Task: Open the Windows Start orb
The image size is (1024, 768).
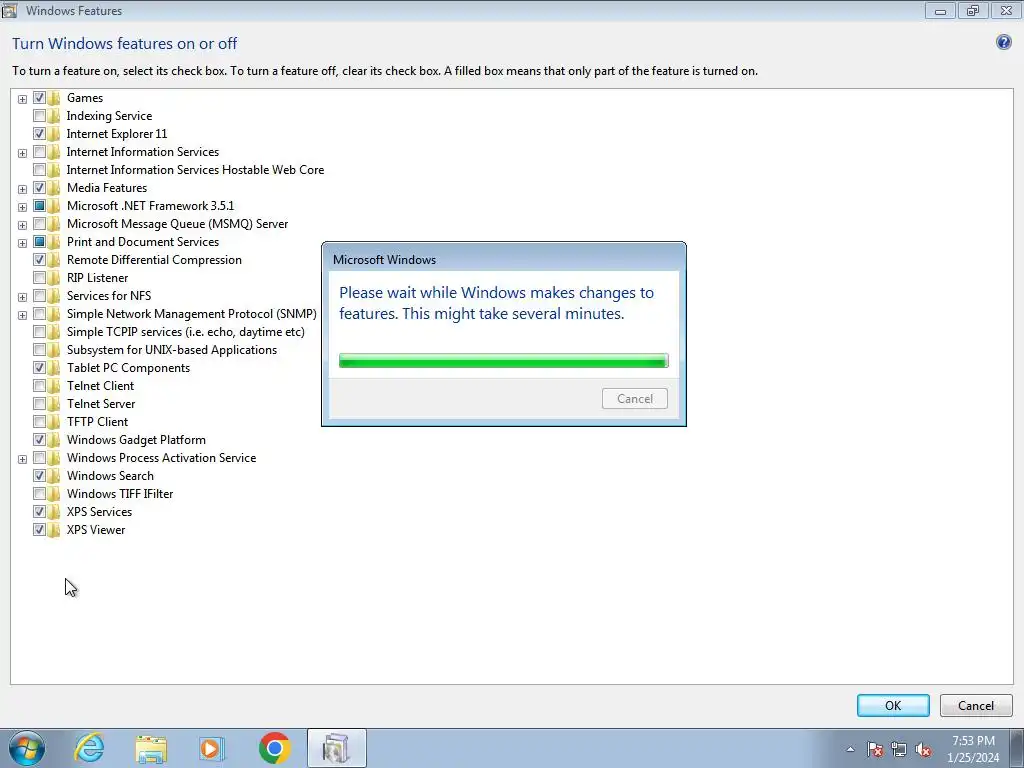Action: pos(27,748)
